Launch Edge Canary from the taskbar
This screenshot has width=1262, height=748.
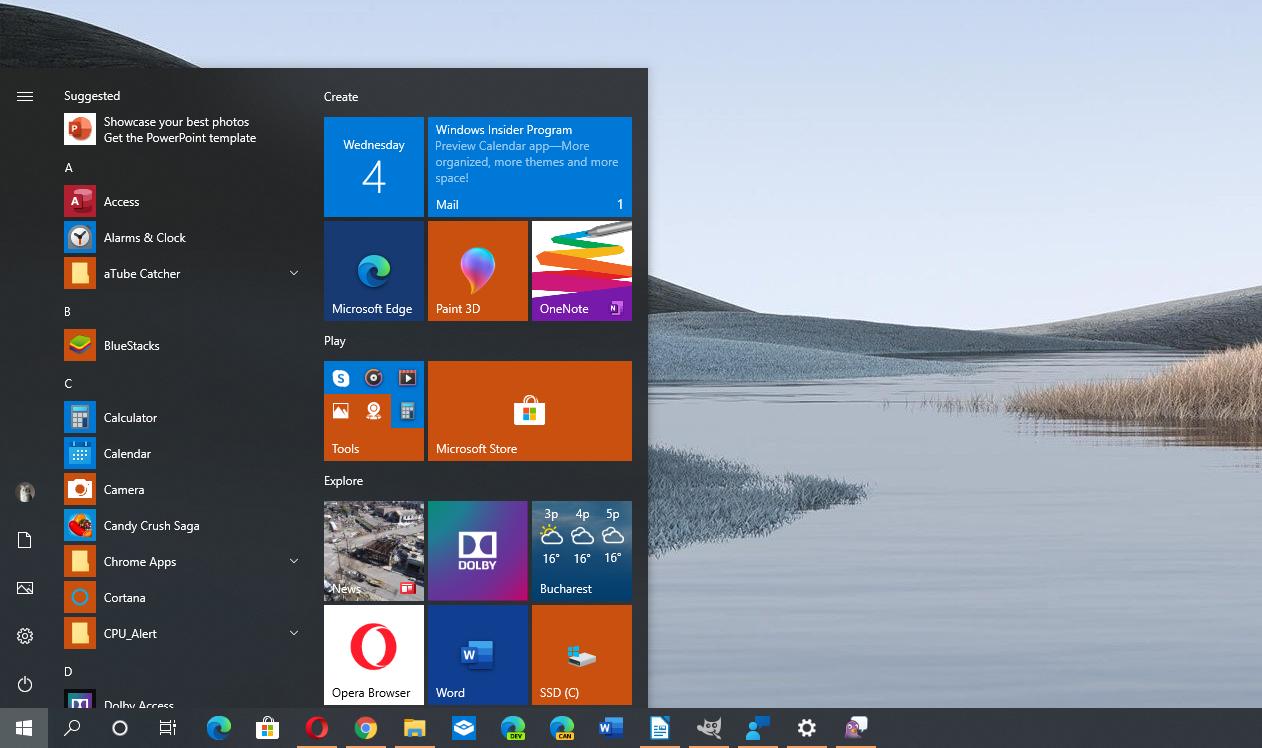pos(562,728)
